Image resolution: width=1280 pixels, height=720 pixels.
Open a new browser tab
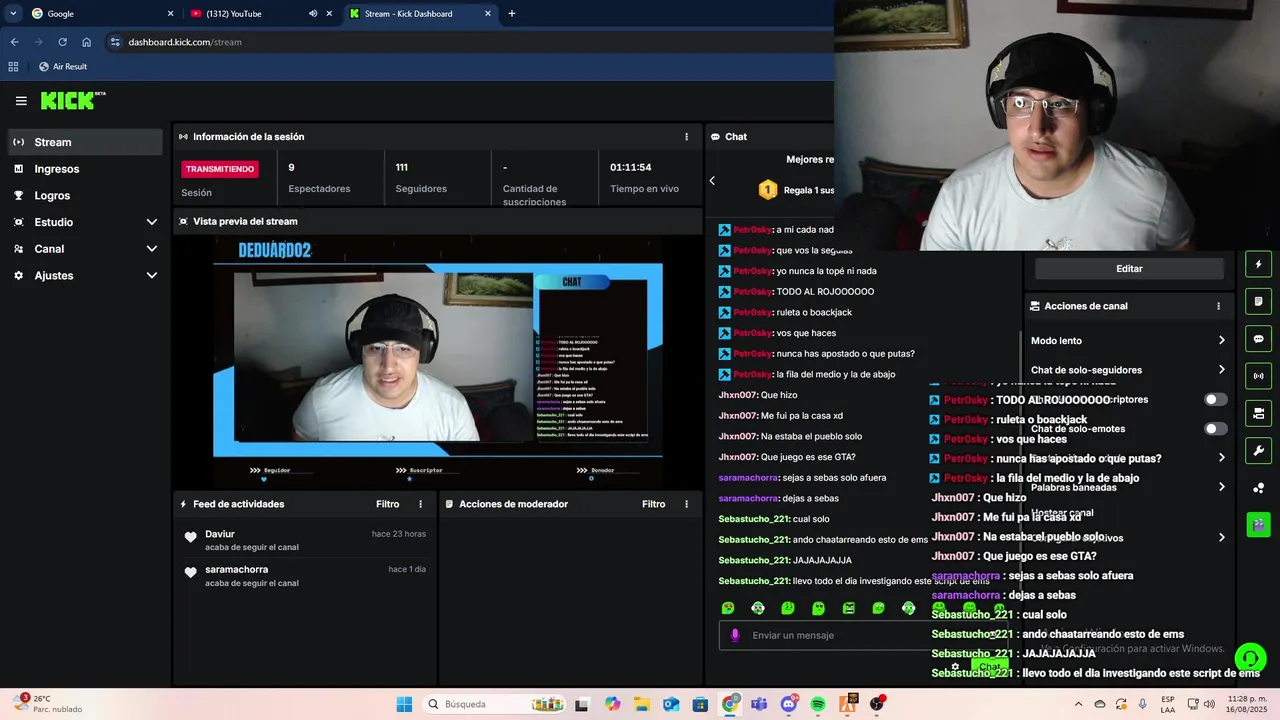point(512,14)
